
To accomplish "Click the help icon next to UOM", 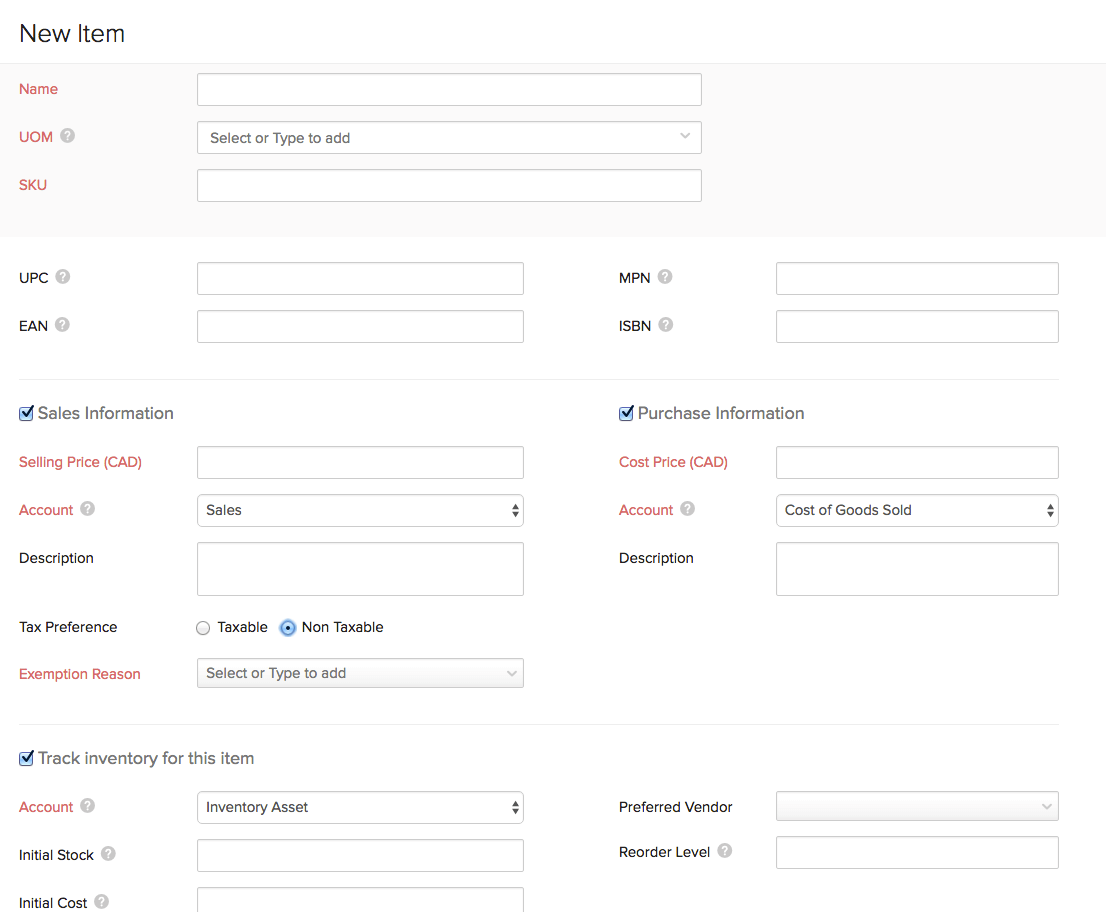I will pos(68,136).
